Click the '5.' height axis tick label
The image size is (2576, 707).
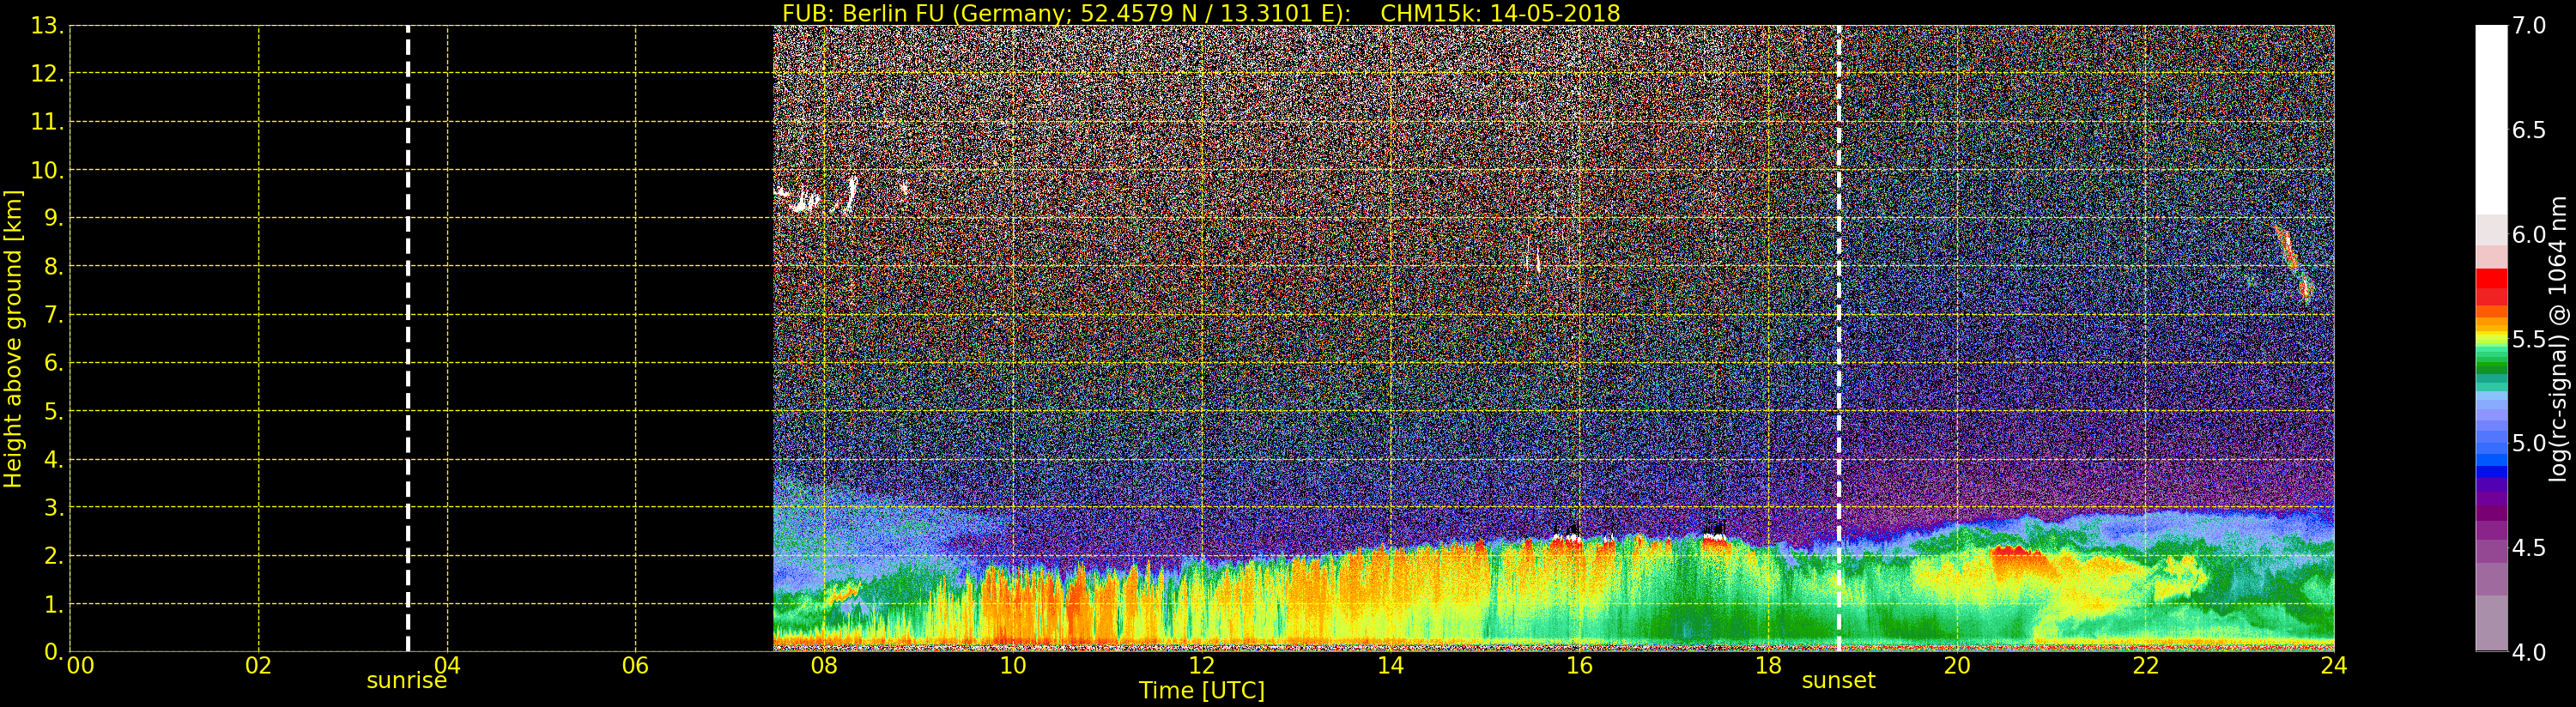tap(53, 411)
